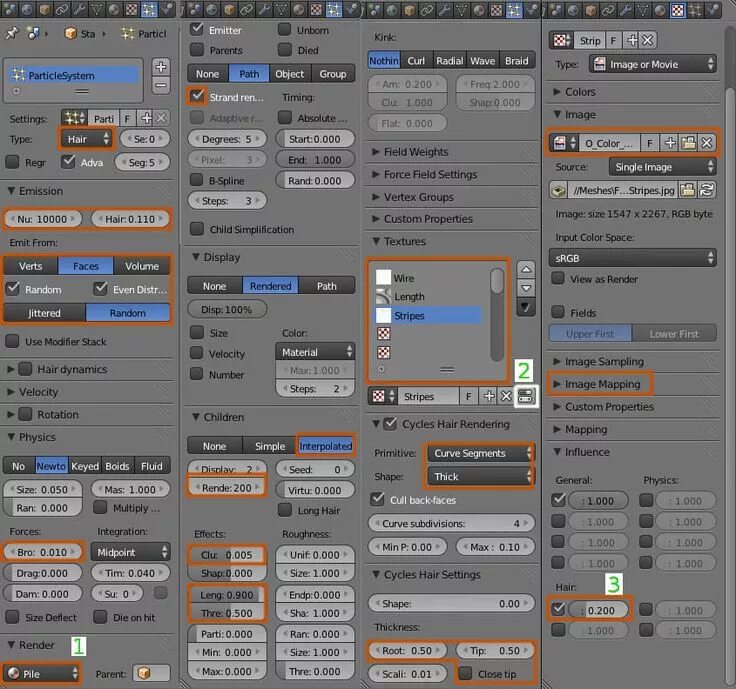Move texture slot down arrow beside Textures list
Viewport: 736px width, 689px height.
526,288
